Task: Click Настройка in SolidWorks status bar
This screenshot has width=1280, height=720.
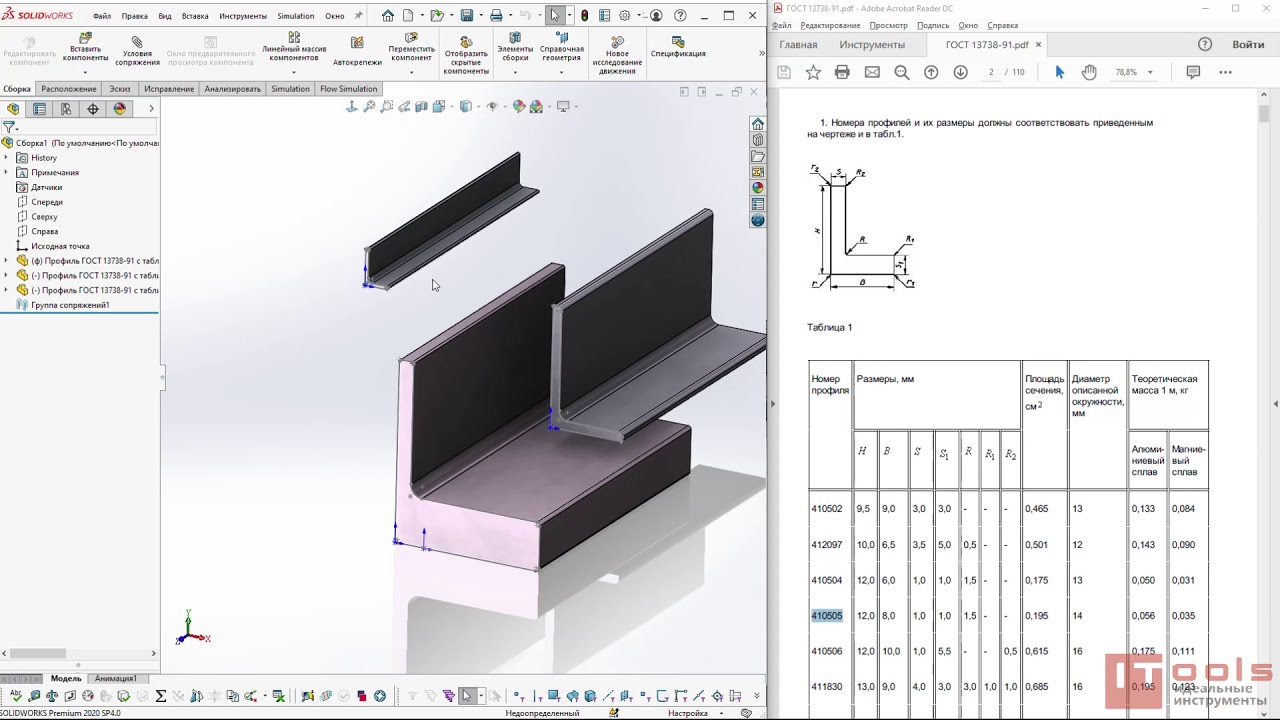Action: click(688, 713)
